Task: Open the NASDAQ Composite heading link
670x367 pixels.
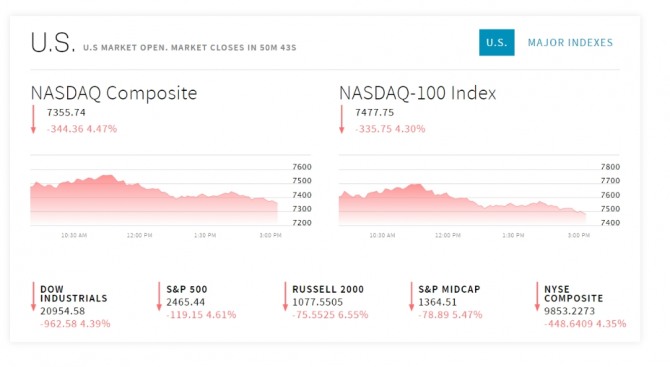Action: [x=114, y=93]
